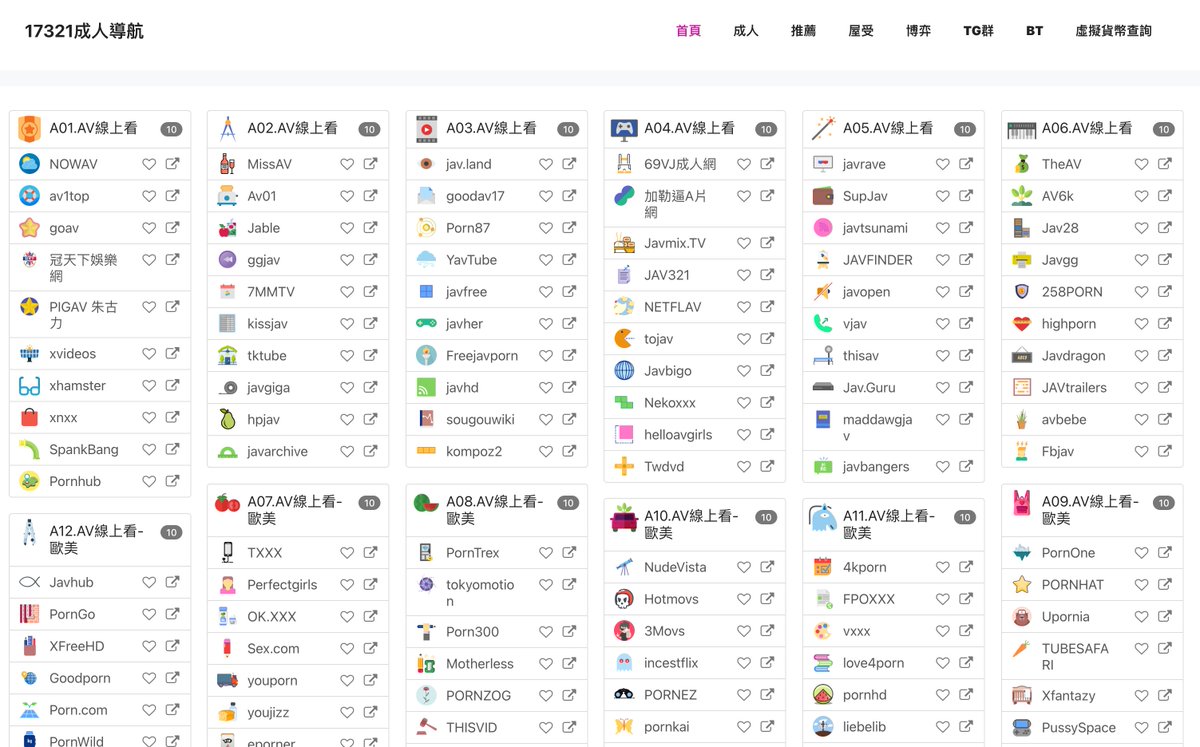Open vjav with the external link icon
This screenshot has height=747, width=1200.
(x=966, y=323)
